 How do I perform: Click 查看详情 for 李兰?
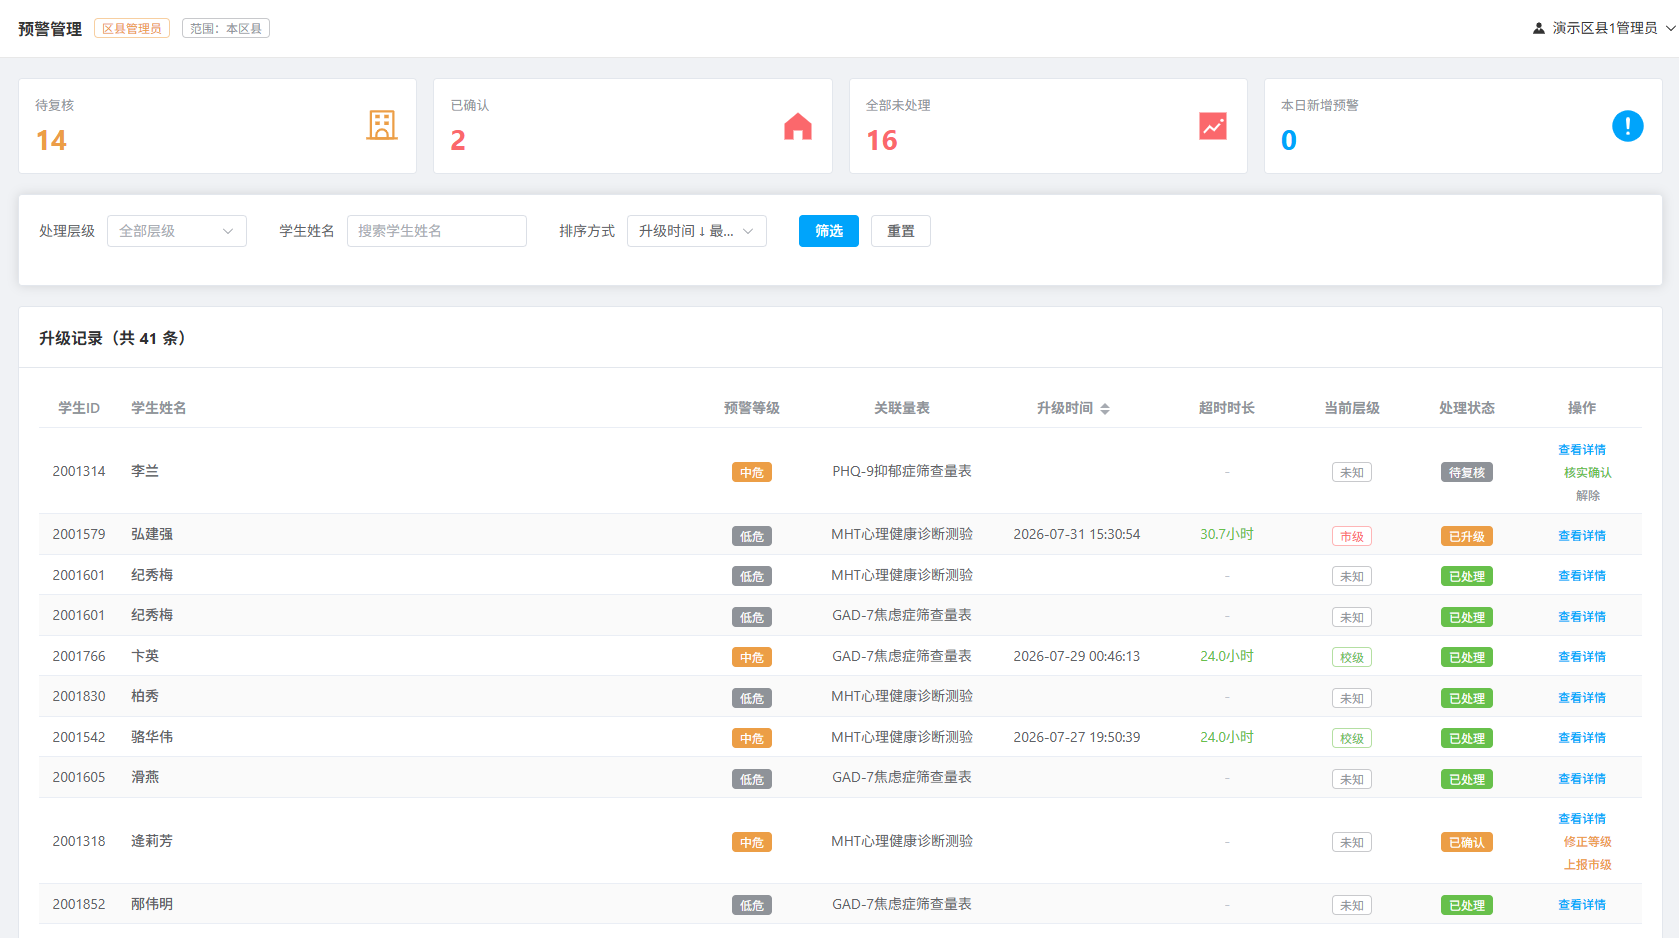click(1582, 450)
